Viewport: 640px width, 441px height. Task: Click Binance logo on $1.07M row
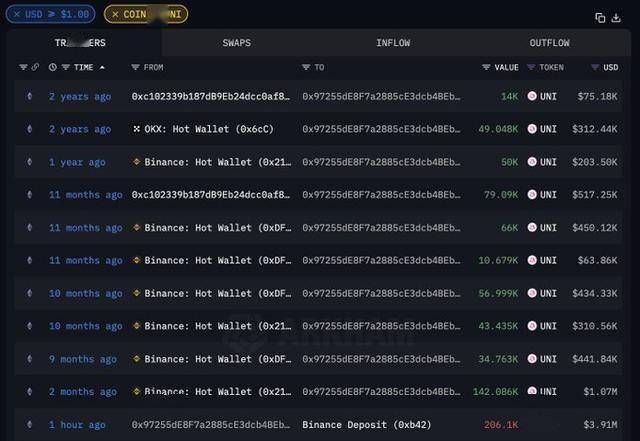[136, 392]
